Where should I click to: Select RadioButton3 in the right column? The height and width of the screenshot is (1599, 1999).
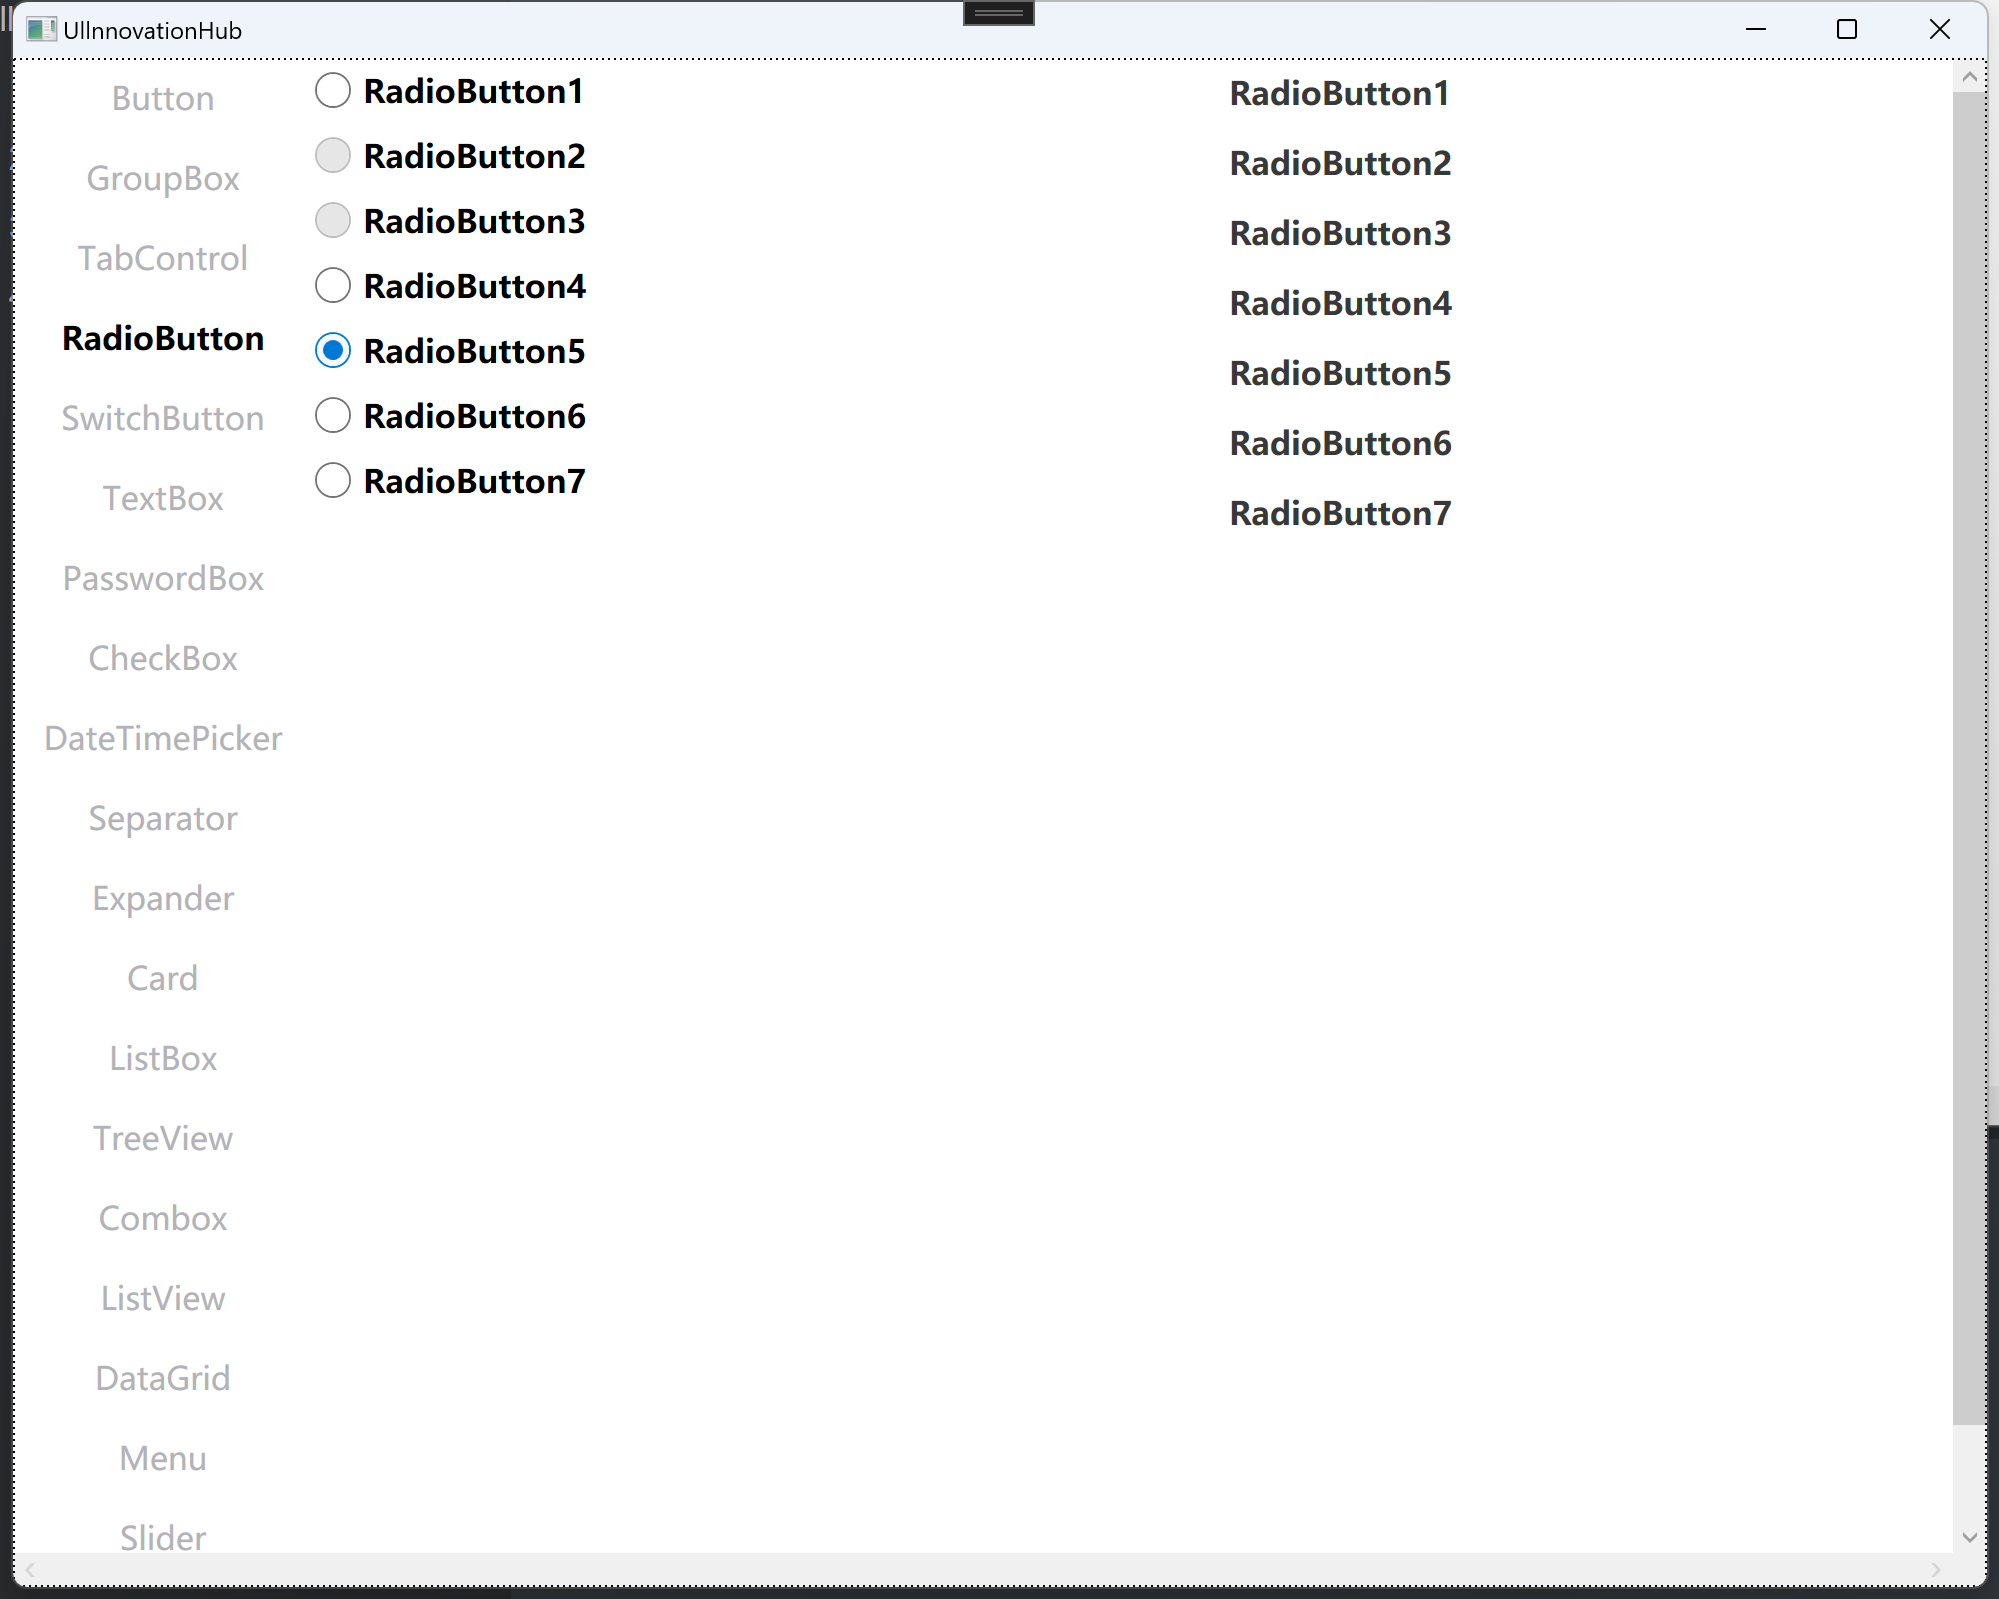pyautogui.click(x=1340, y=234)
